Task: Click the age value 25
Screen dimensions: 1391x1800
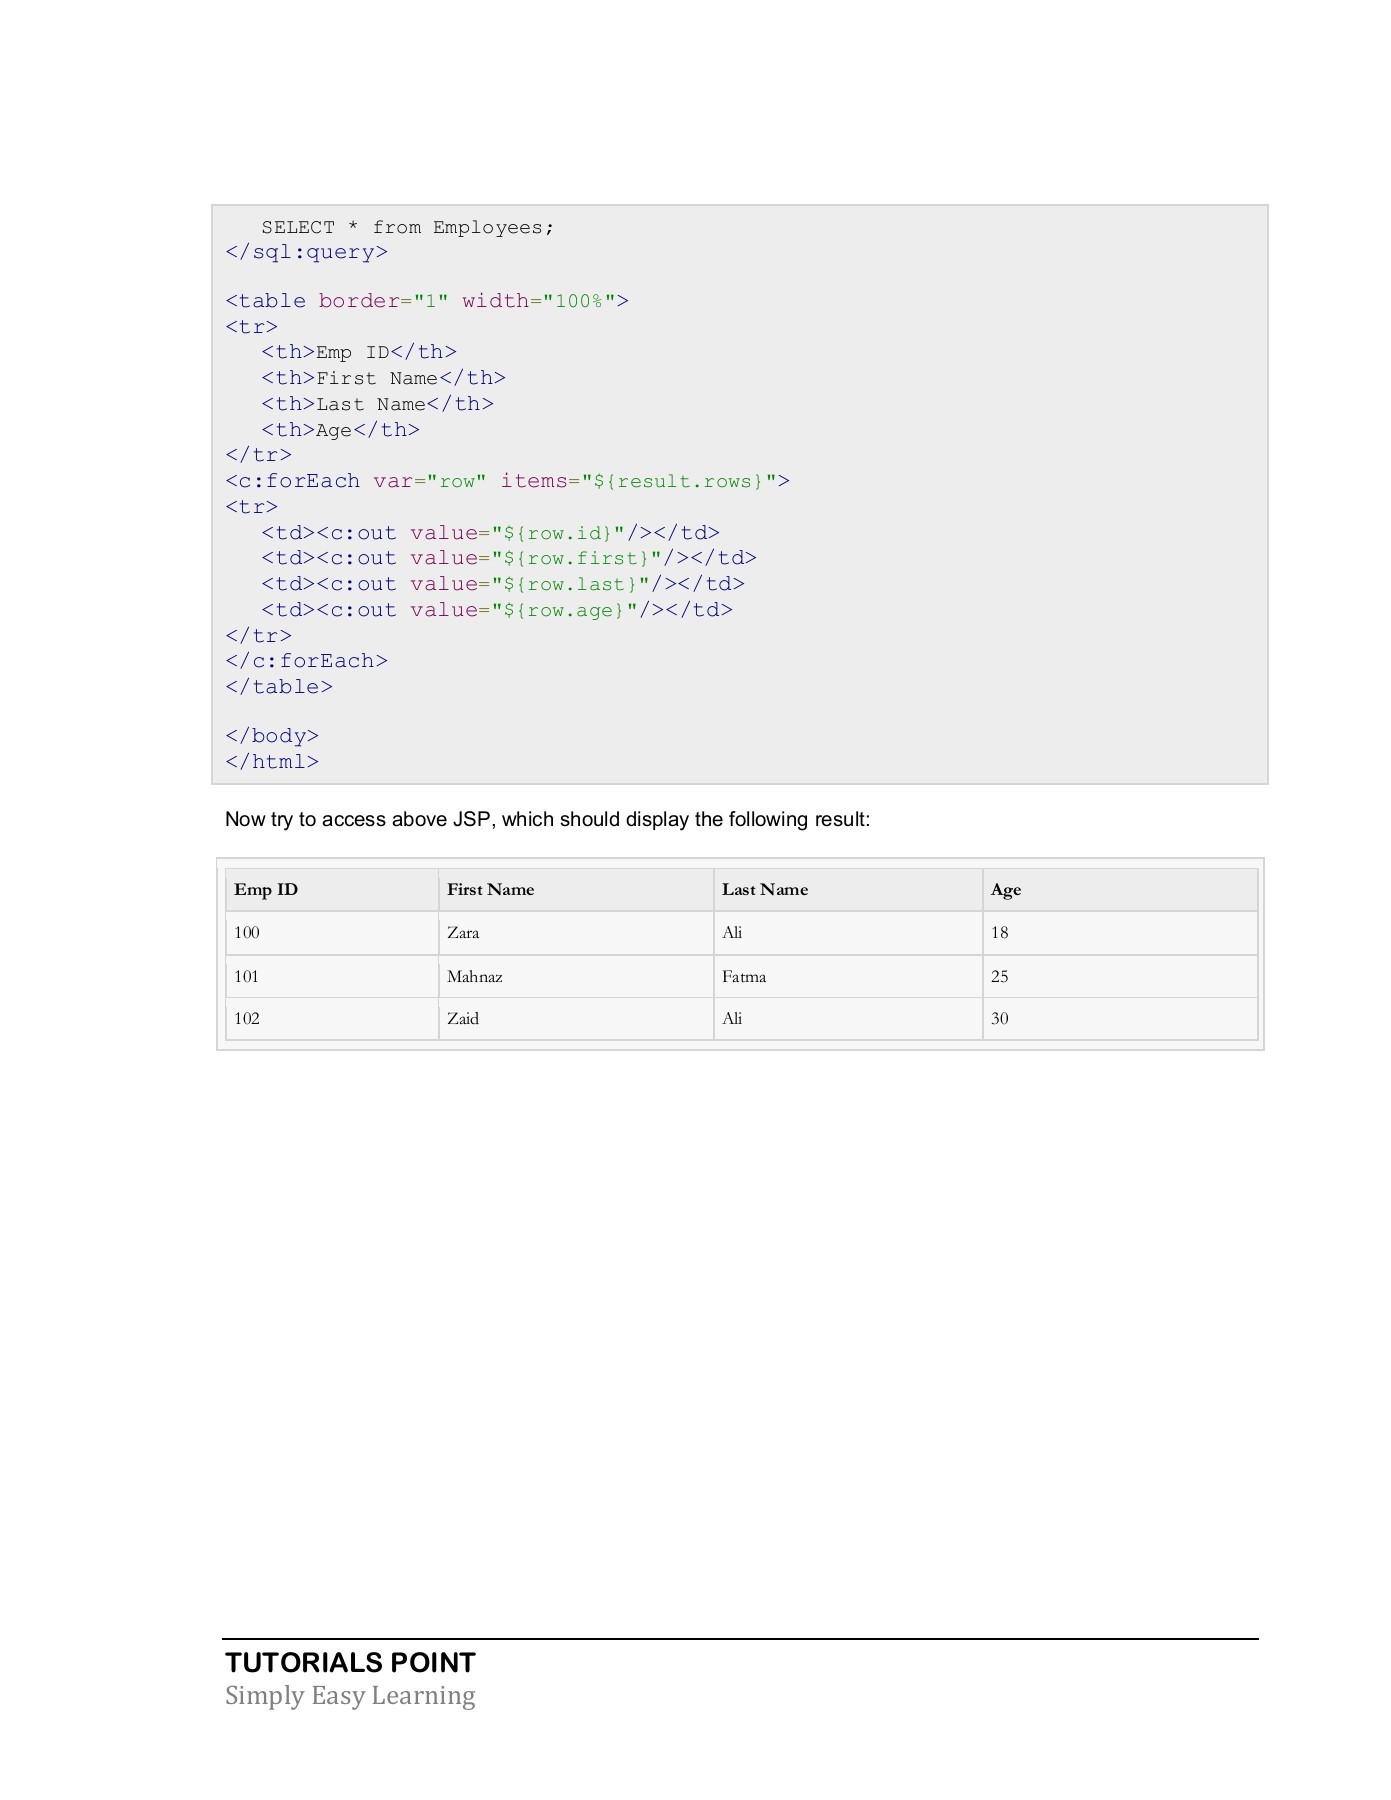Action: point(999,976)
